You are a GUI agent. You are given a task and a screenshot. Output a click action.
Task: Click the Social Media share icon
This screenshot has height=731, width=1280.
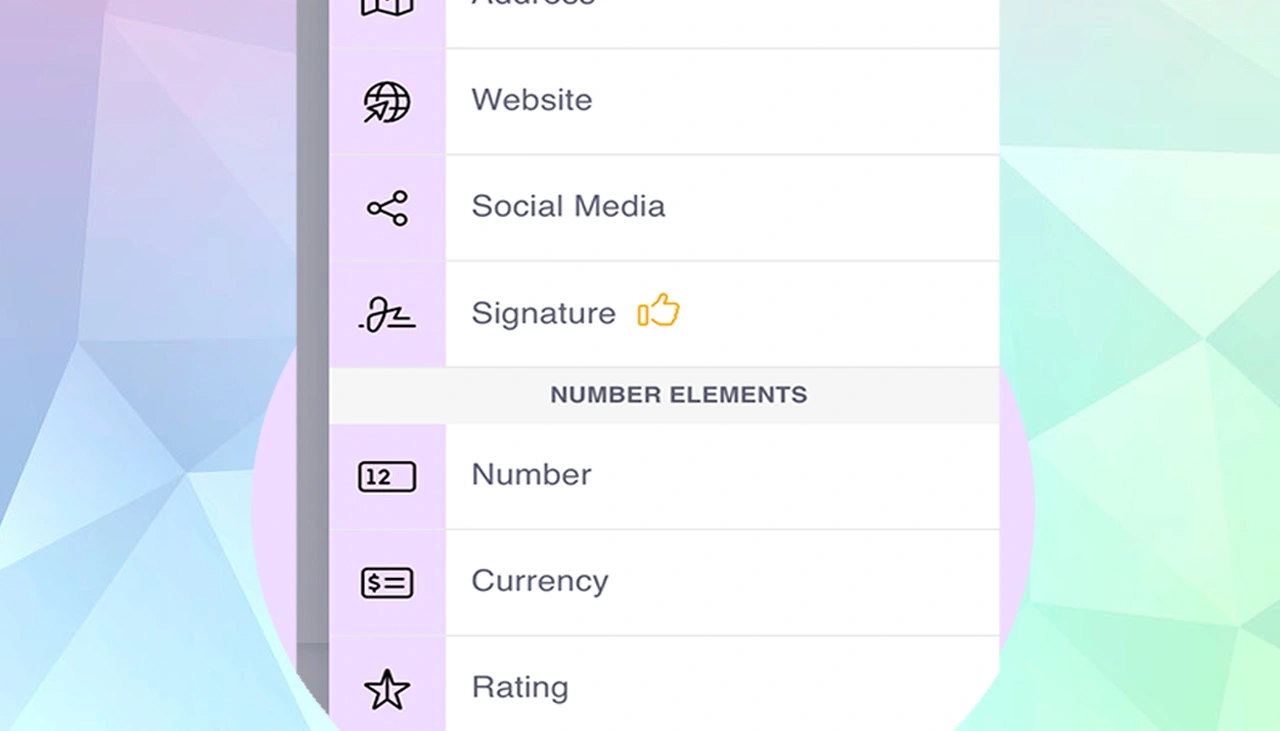386,208
